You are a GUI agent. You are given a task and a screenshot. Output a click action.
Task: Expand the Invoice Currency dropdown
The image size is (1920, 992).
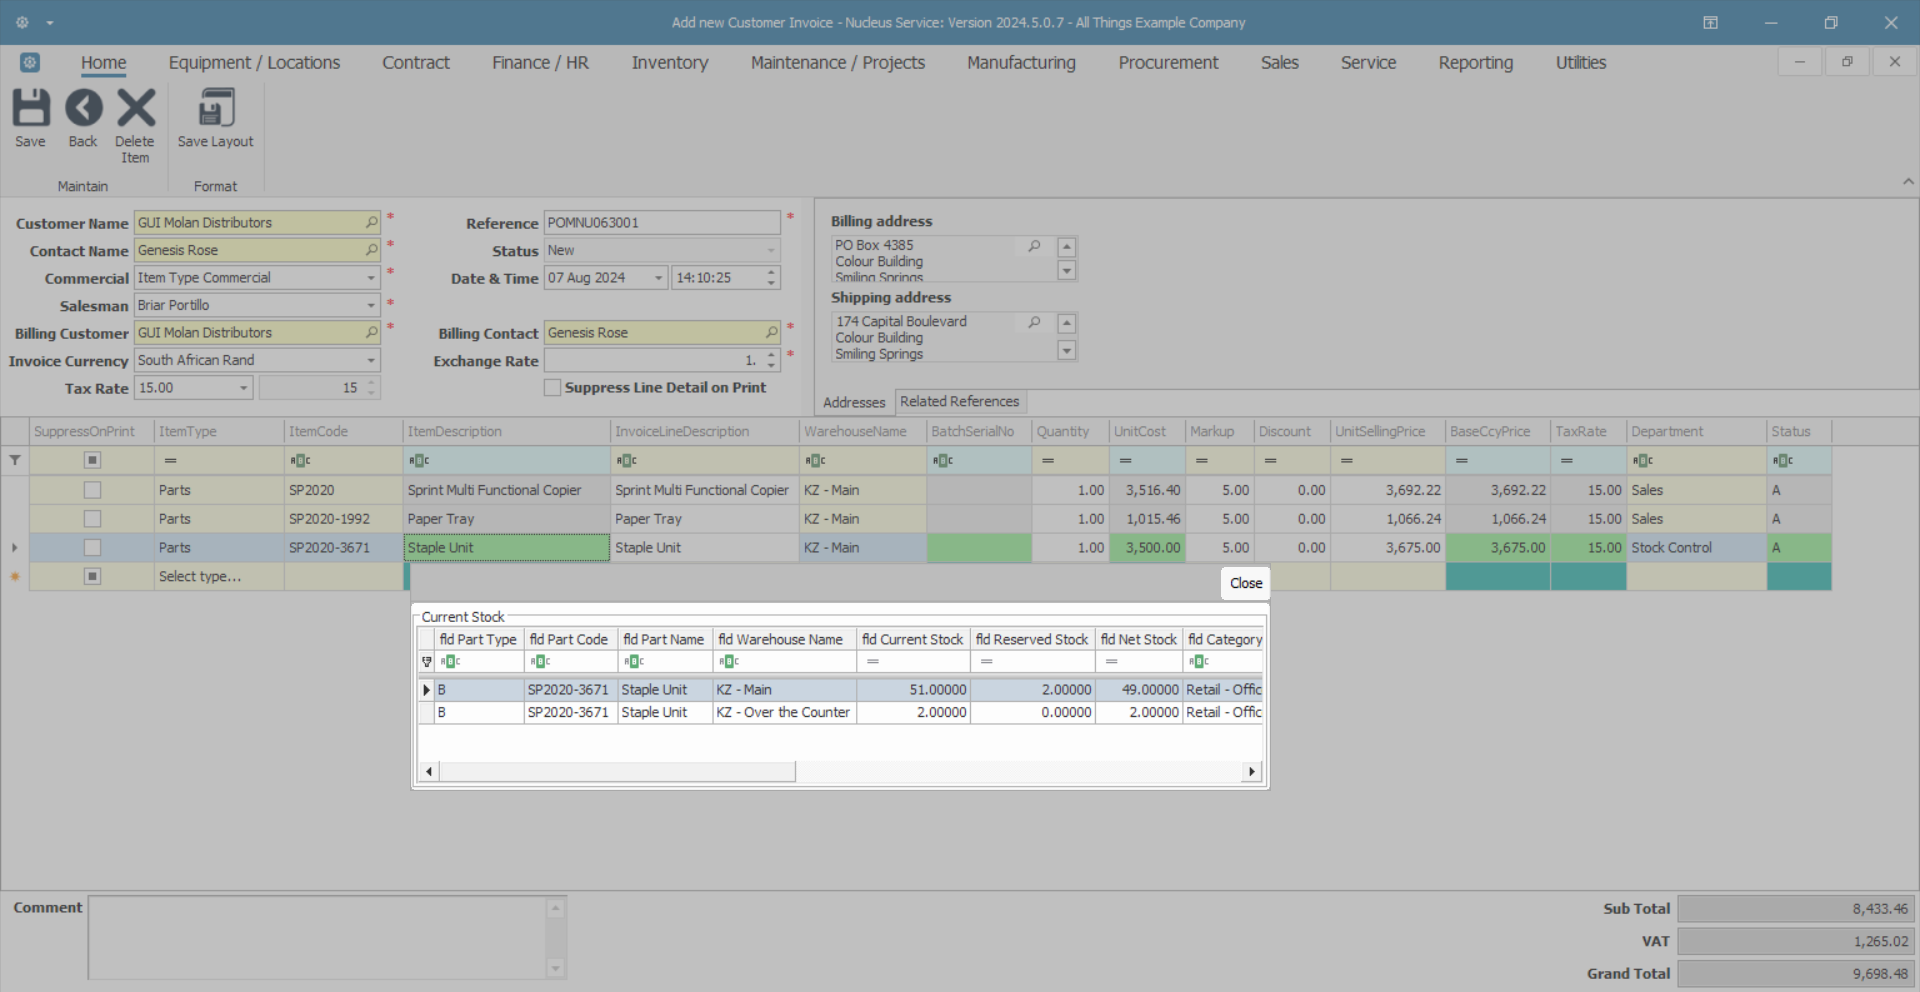click(371, 360)
